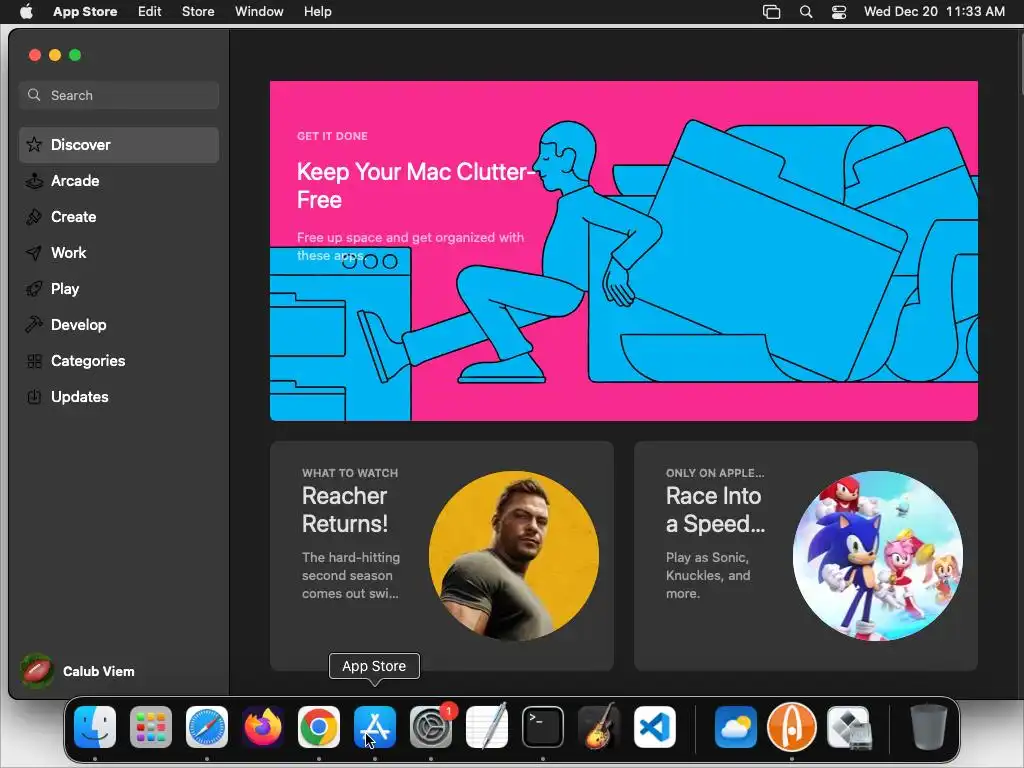This screenshot has height=768, width=1024.
Task: Click the Stage Manager menu bar icon
Action: 771,12
